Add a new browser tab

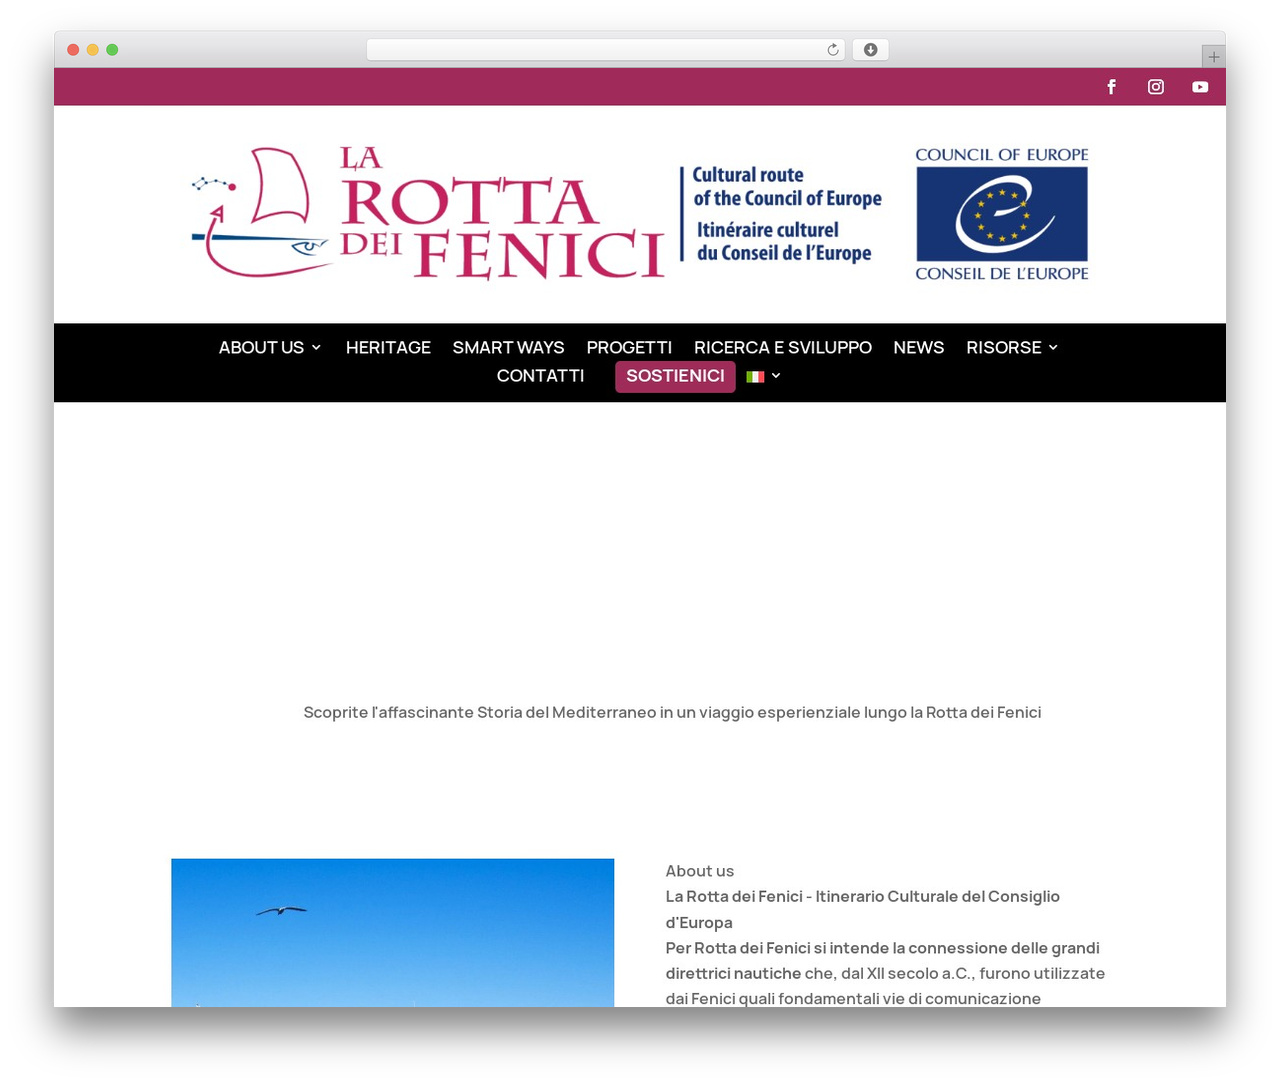[1213, 57]
